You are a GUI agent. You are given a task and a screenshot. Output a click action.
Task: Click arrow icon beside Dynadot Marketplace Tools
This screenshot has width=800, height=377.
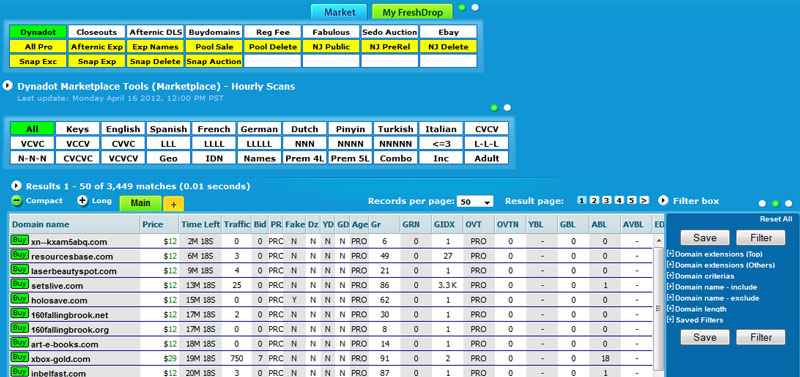[8, 86]
